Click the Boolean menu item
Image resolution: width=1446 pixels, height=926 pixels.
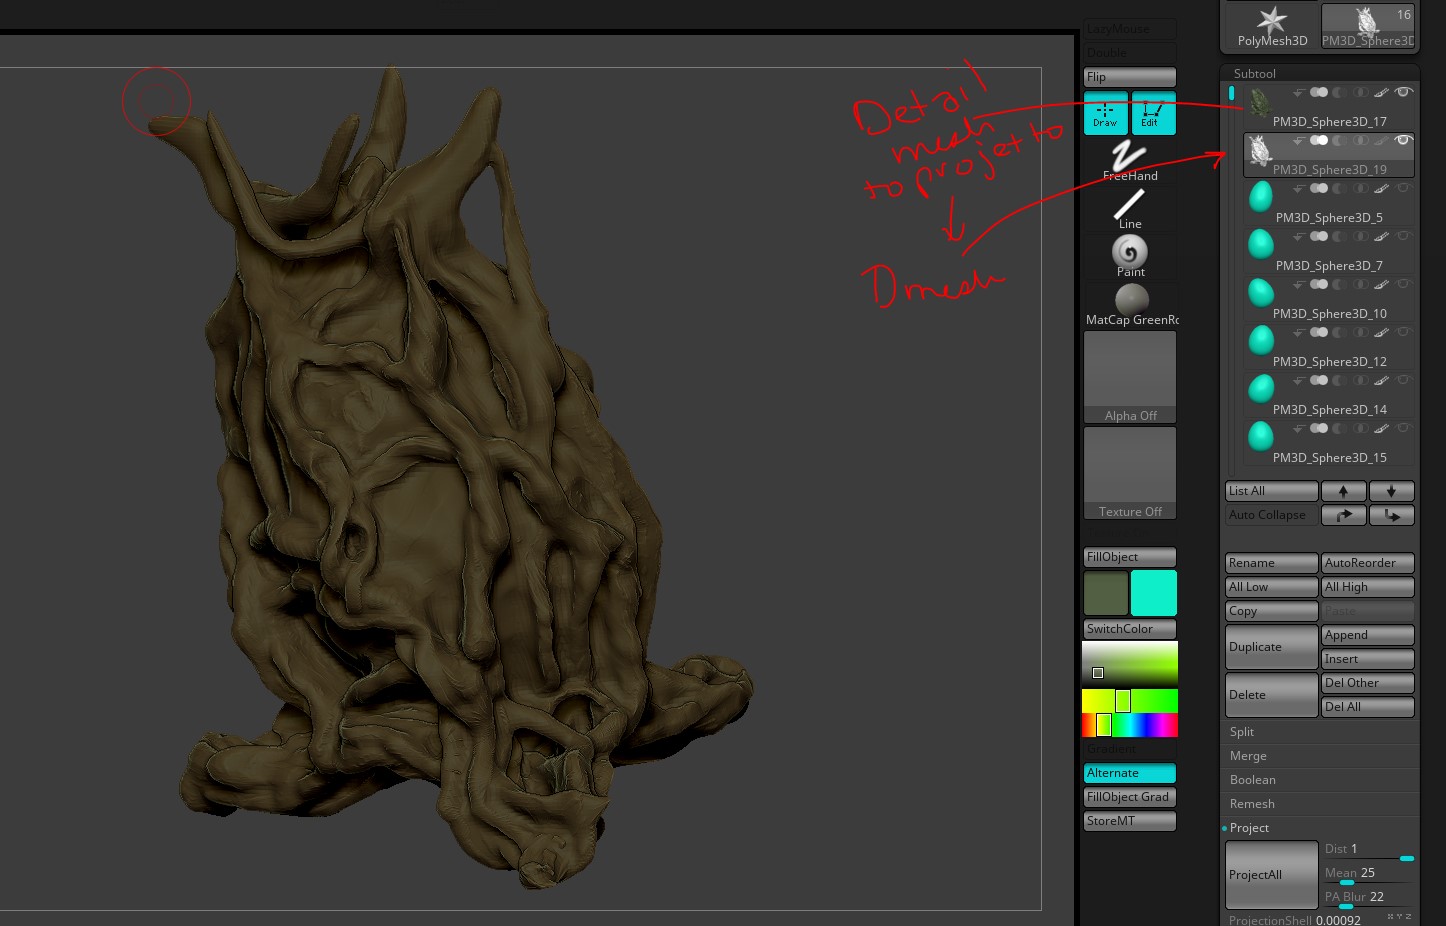[1252, 779]
